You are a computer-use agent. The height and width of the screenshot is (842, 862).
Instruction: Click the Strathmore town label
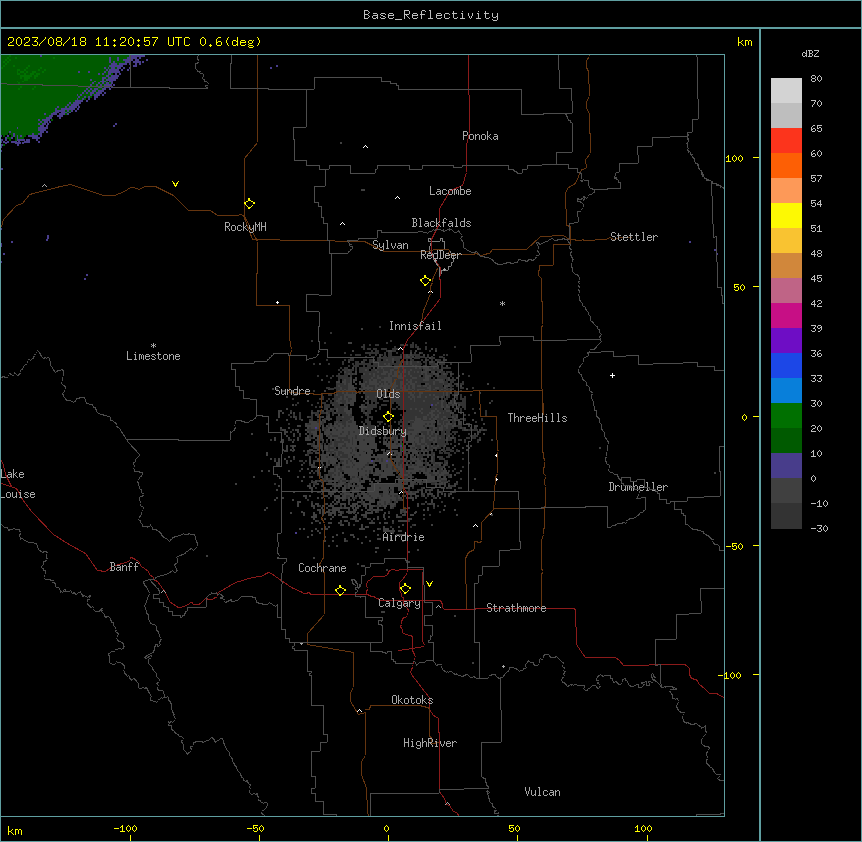[516, 608]
